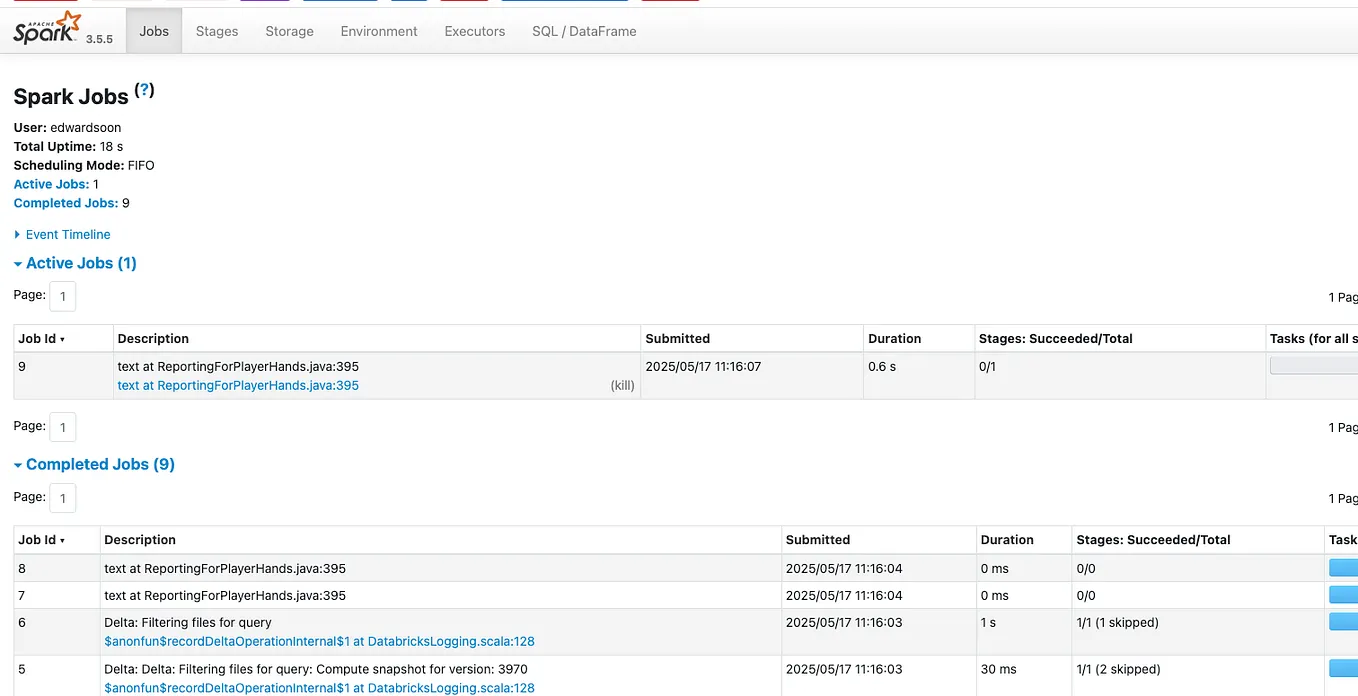
Task: View the Environment tab
Action: pos(378,31)
